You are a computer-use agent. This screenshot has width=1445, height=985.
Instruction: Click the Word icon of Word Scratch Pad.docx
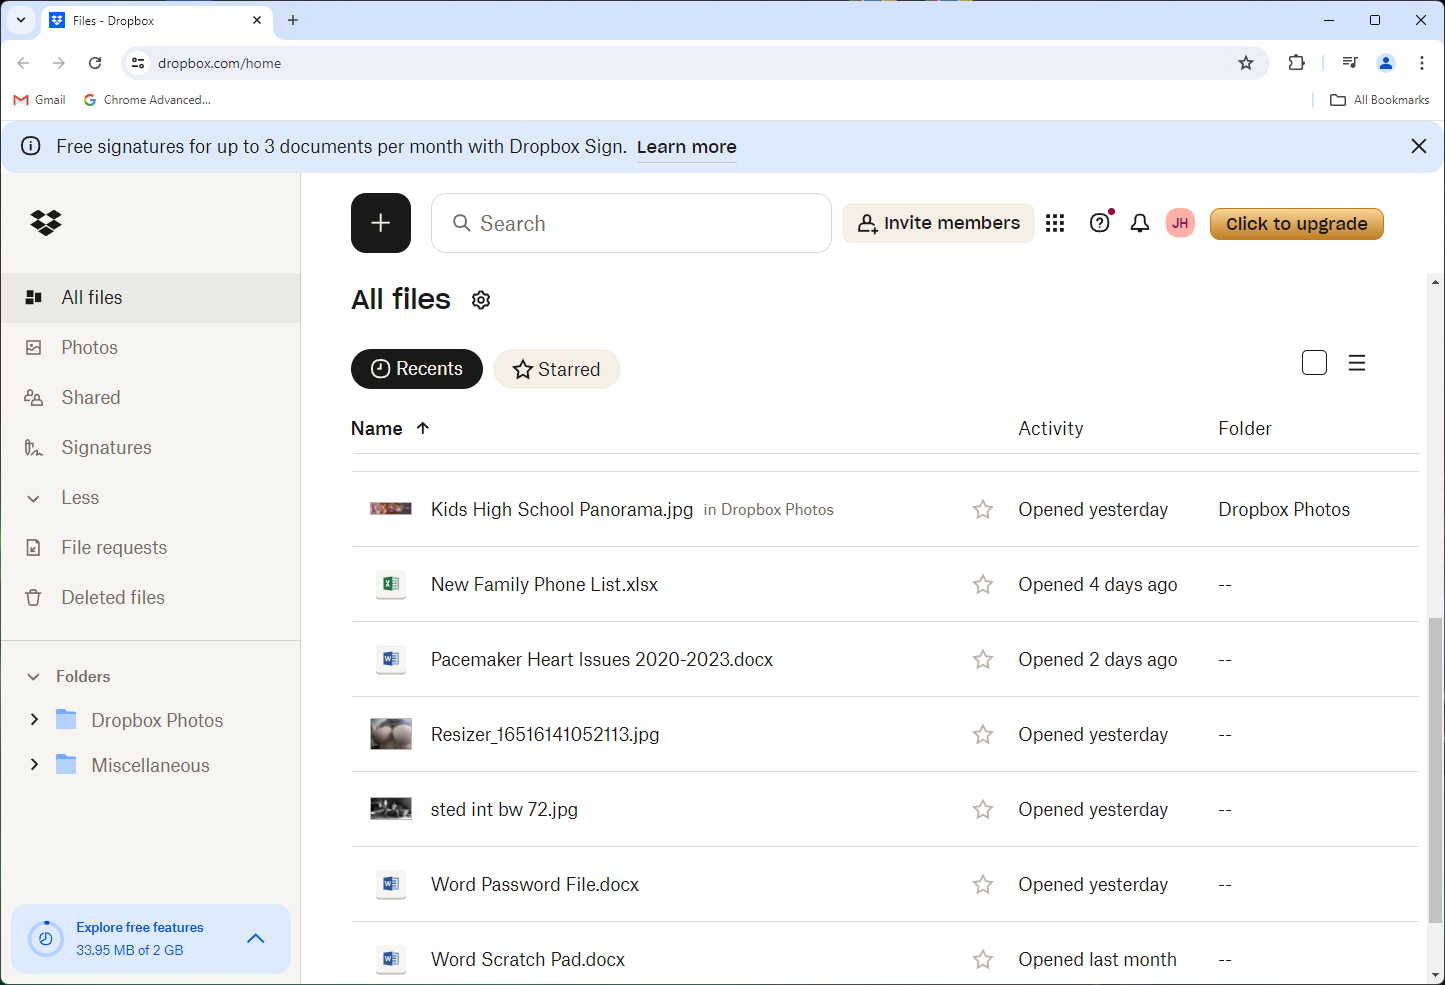(x=391, y=959)
